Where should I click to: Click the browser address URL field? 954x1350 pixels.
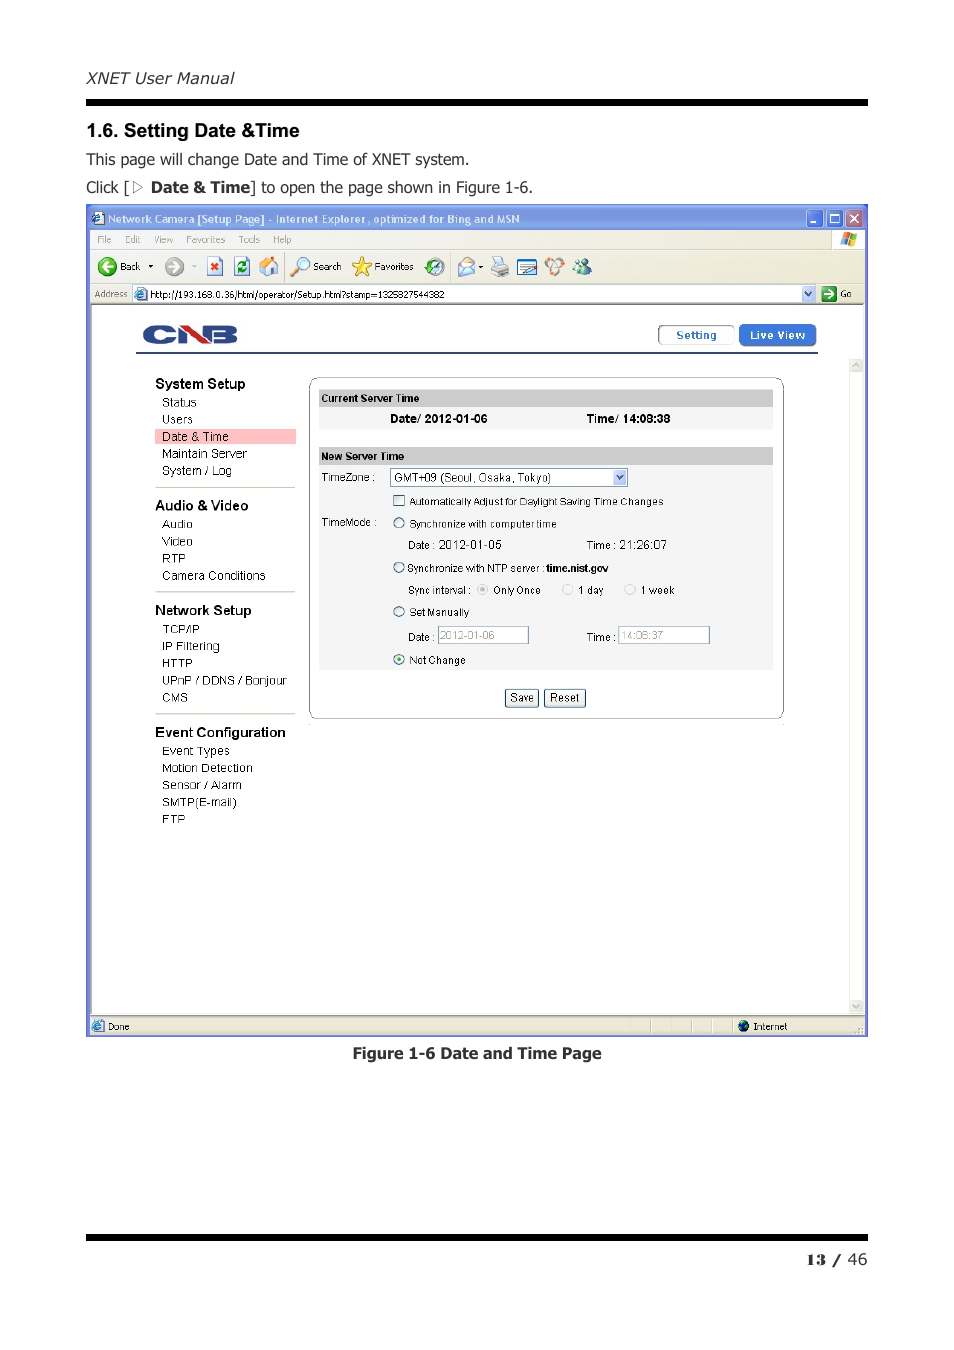(x=474, y=294)
